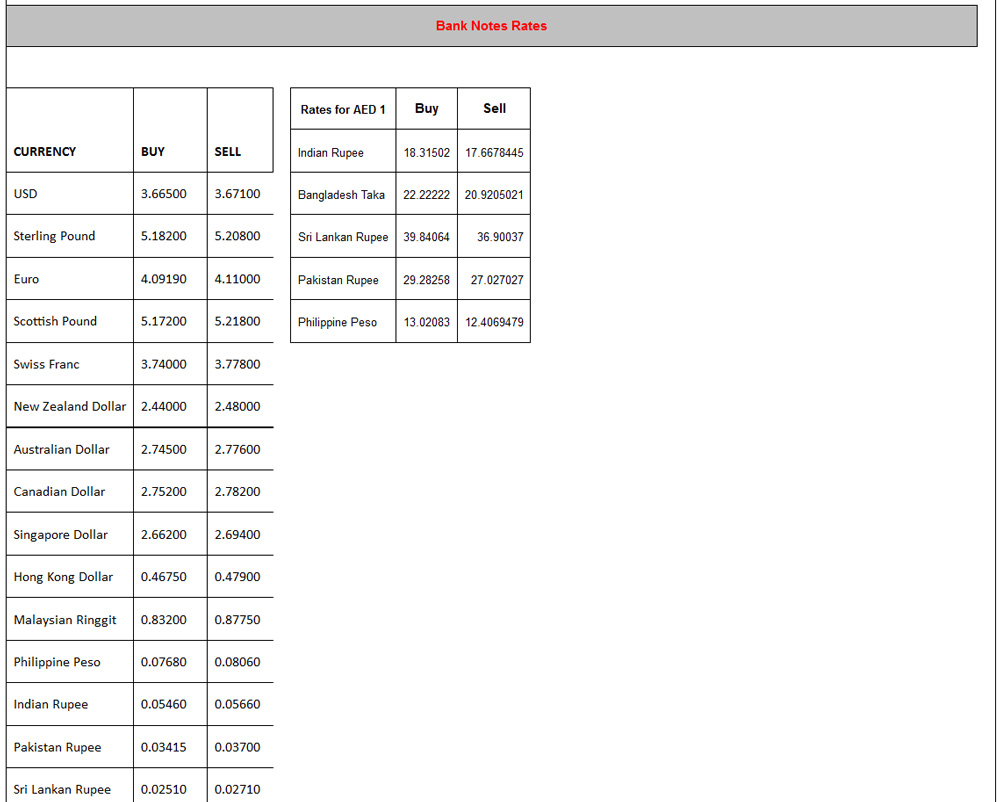Viewport: 1000px width, 802px height.
Task: Click Pakistan Rupee buy rate 29.28258
Action: click(426, 280)
